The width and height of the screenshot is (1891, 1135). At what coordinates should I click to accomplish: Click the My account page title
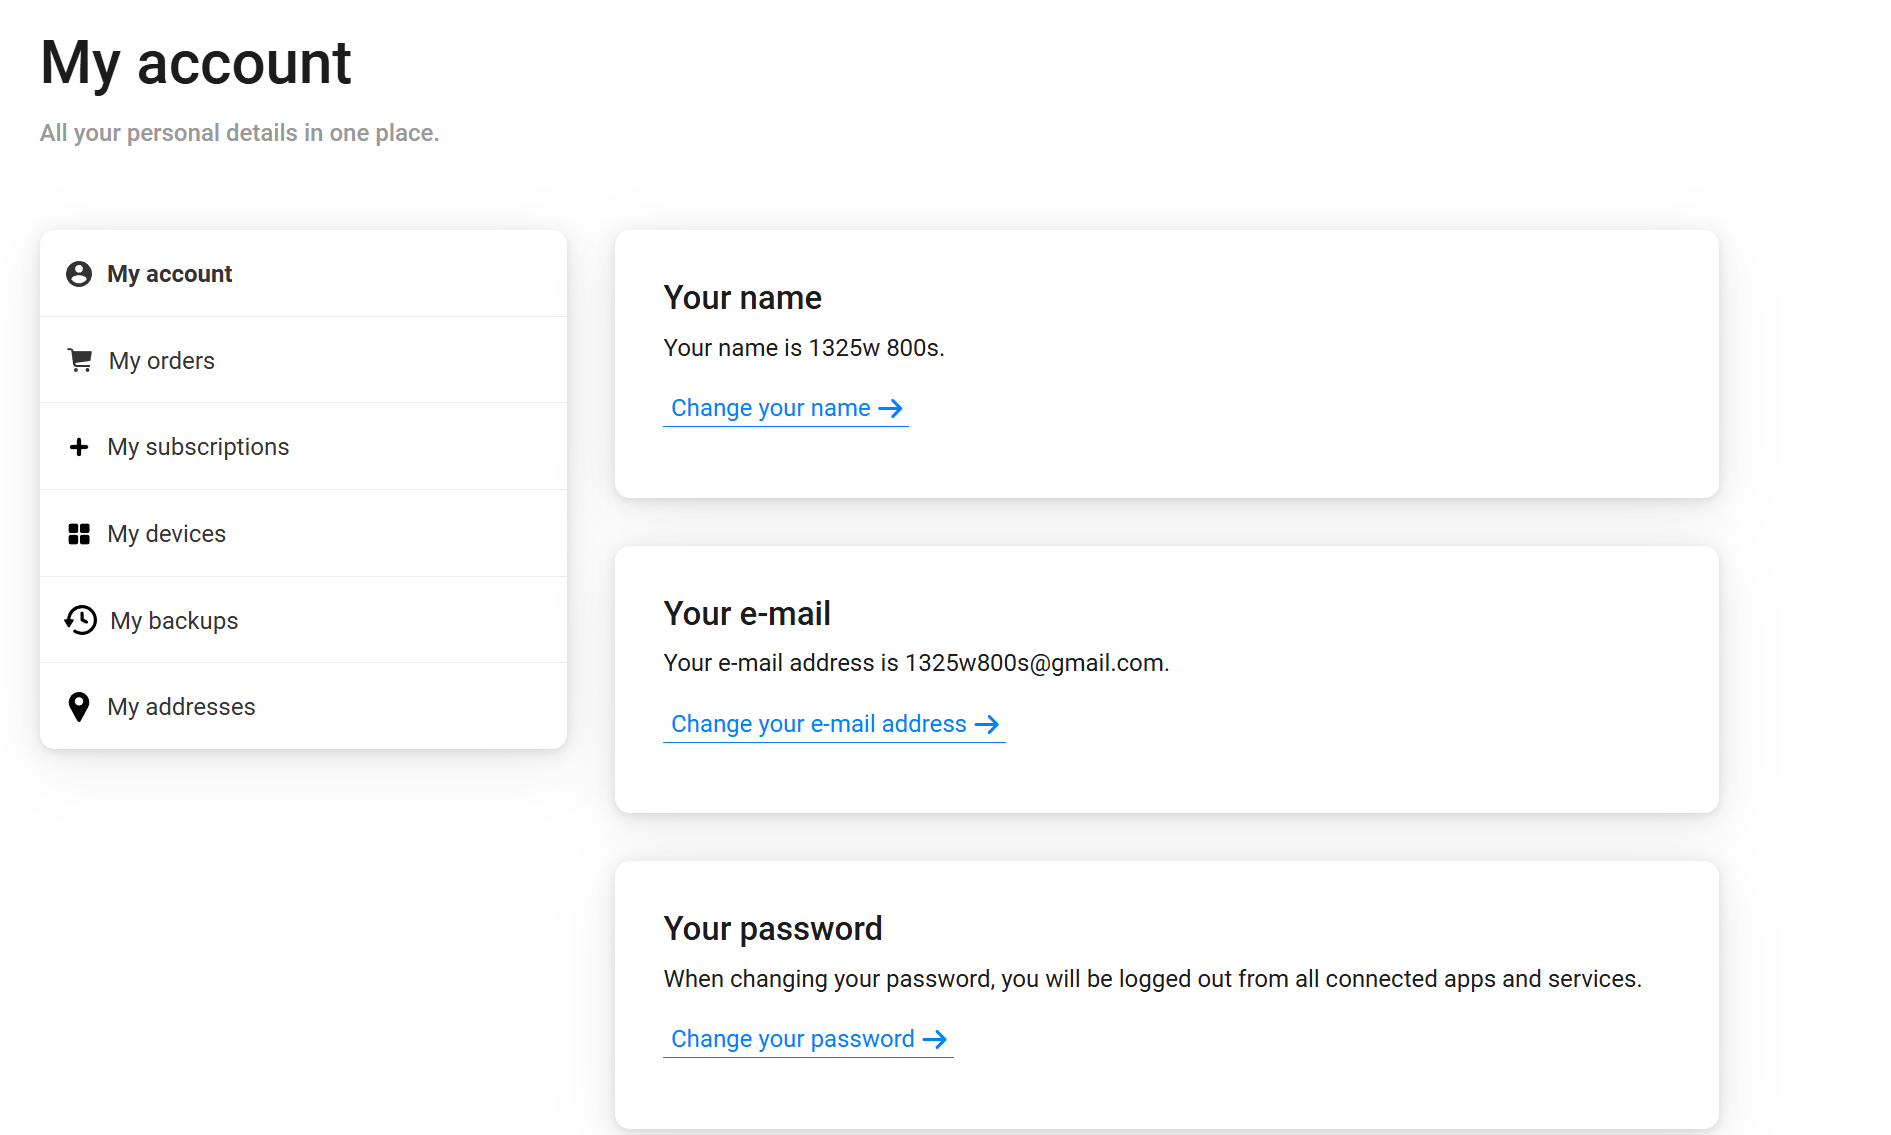click(x=196, y=63)
